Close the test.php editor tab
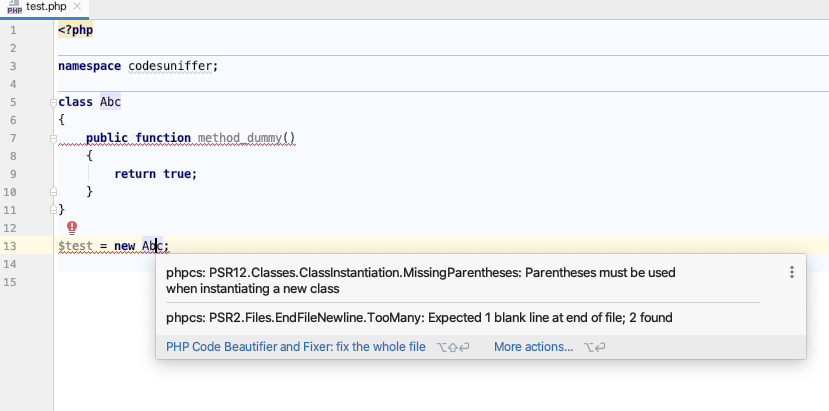The width and height of the screenshot is (829, 411). [77, 6]
